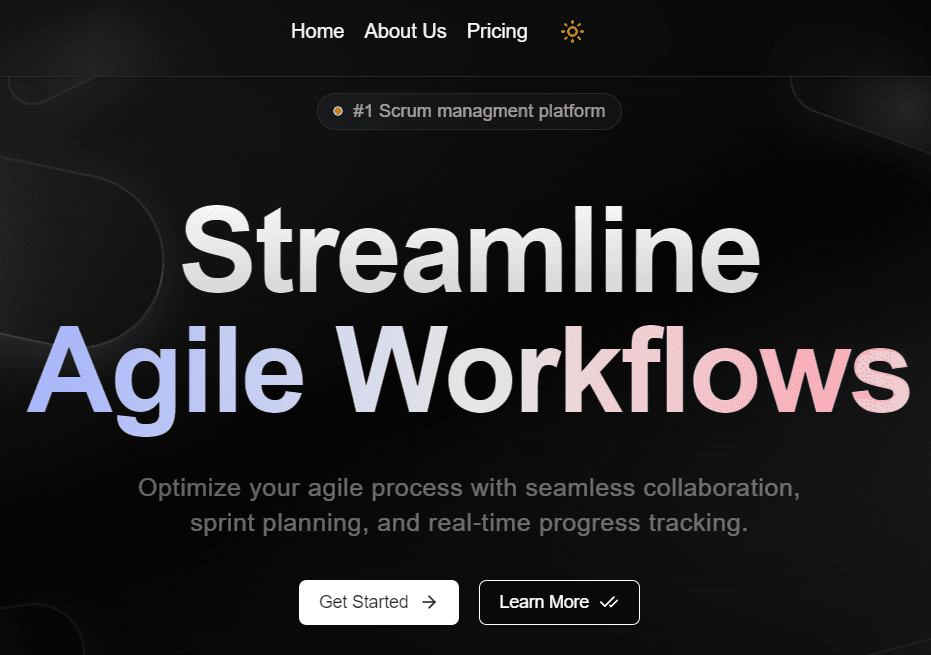Open the Home navigation link
This screenshot has height=655, width=931.
click(317, 32)
